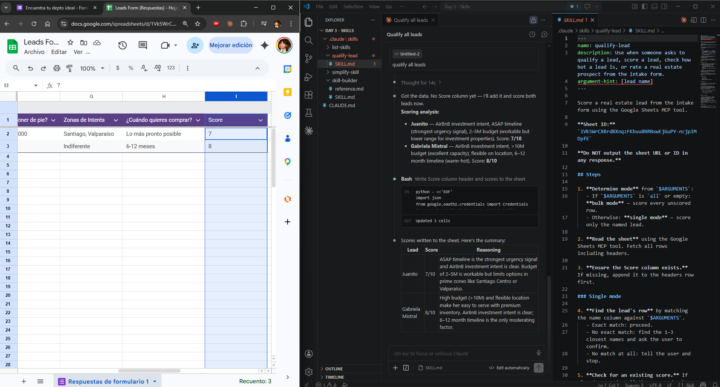
Task: Expand the simplify-skill folder in Explorer
Action: (345, 72)
